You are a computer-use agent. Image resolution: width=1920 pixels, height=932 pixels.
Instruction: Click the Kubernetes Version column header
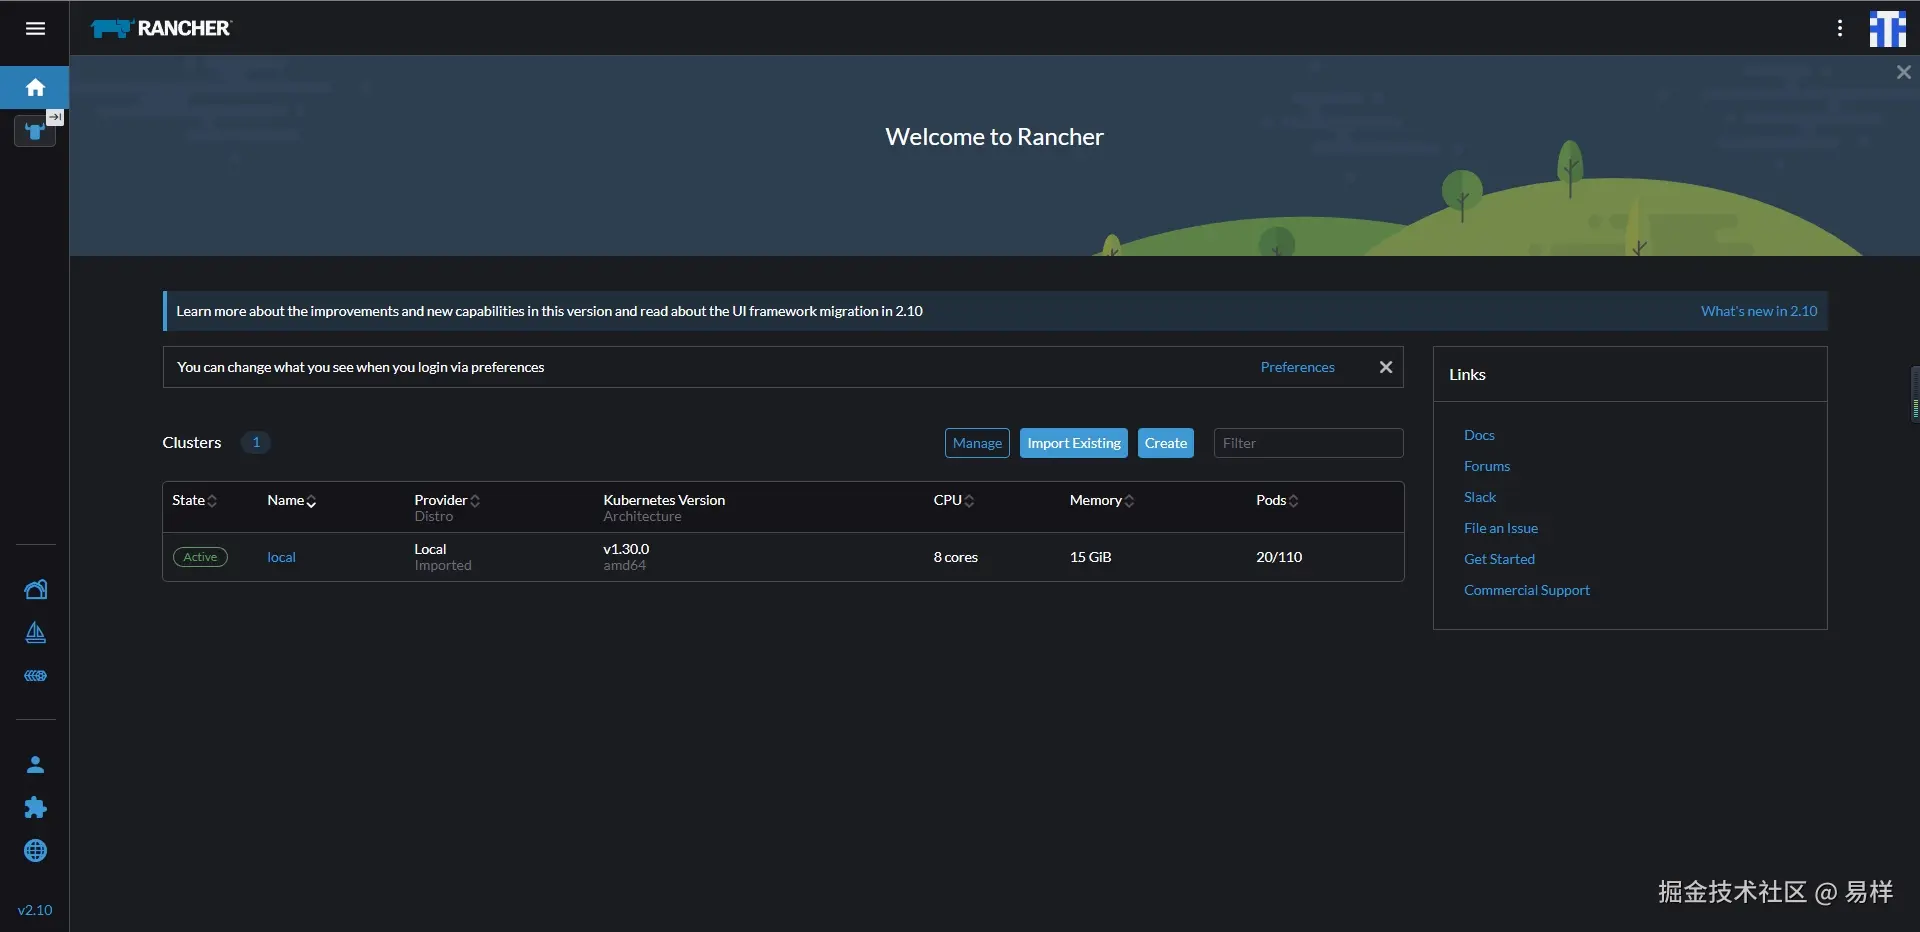click(x=664, y=500)
